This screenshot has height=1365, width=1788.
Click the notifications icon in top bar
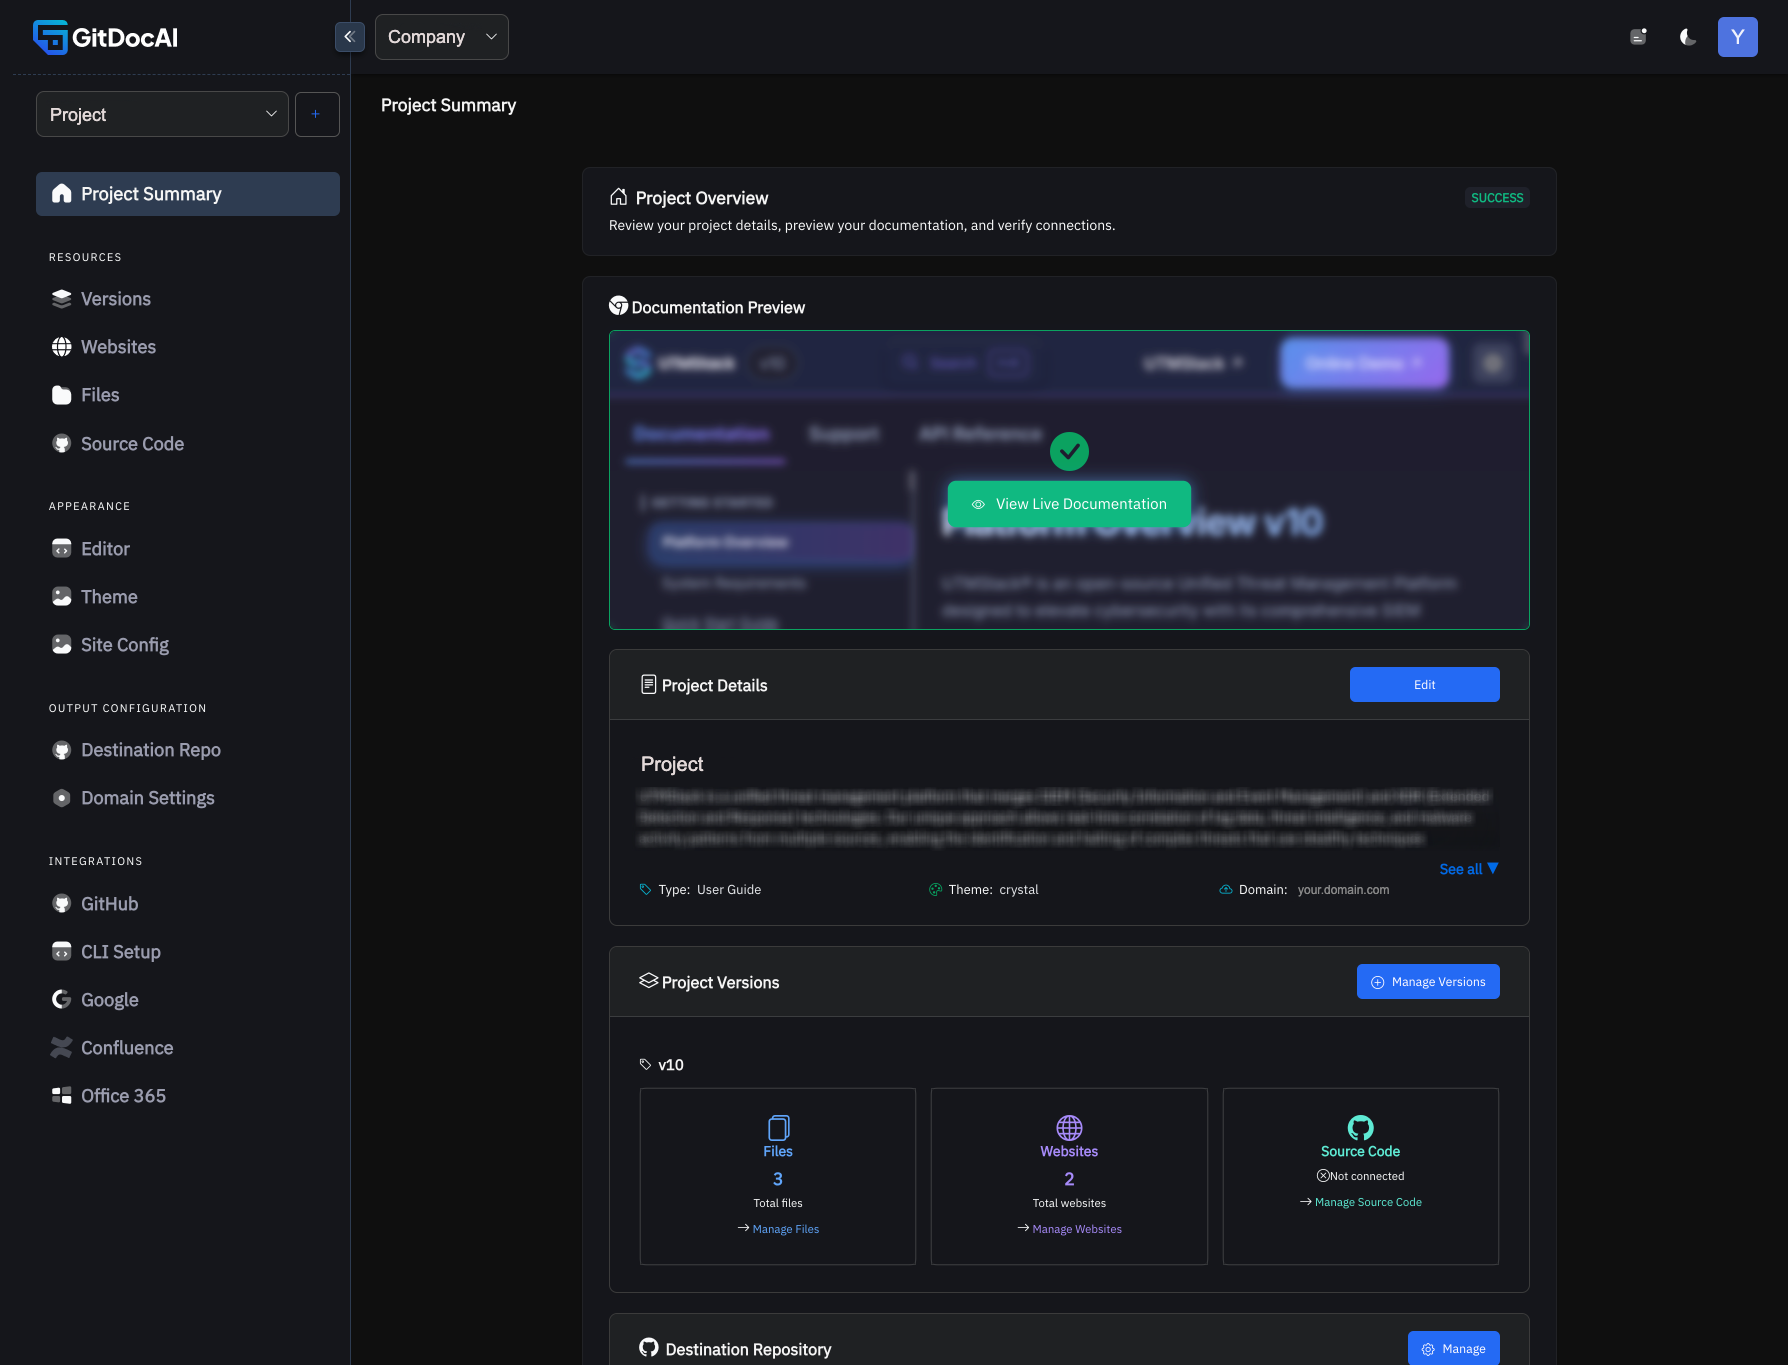tap(1638, 37)
